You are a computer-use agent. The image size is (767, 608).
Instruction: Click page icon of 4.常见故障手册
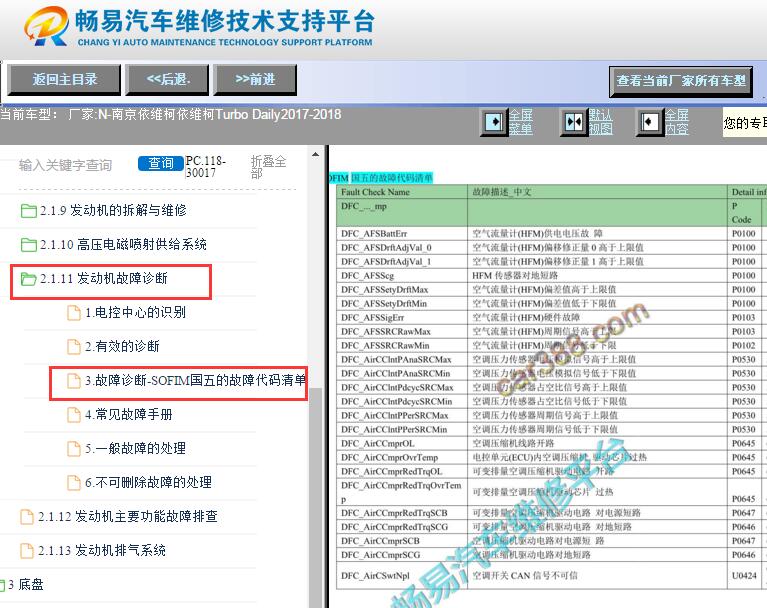pyautogui.click(x=74, y=415)
